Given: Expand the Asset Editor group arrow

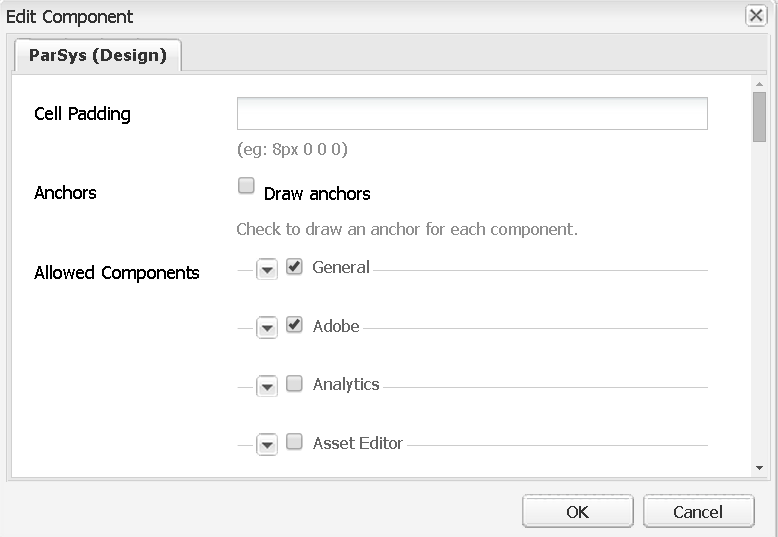Looking at the screenshot, I should pos(266,445).
